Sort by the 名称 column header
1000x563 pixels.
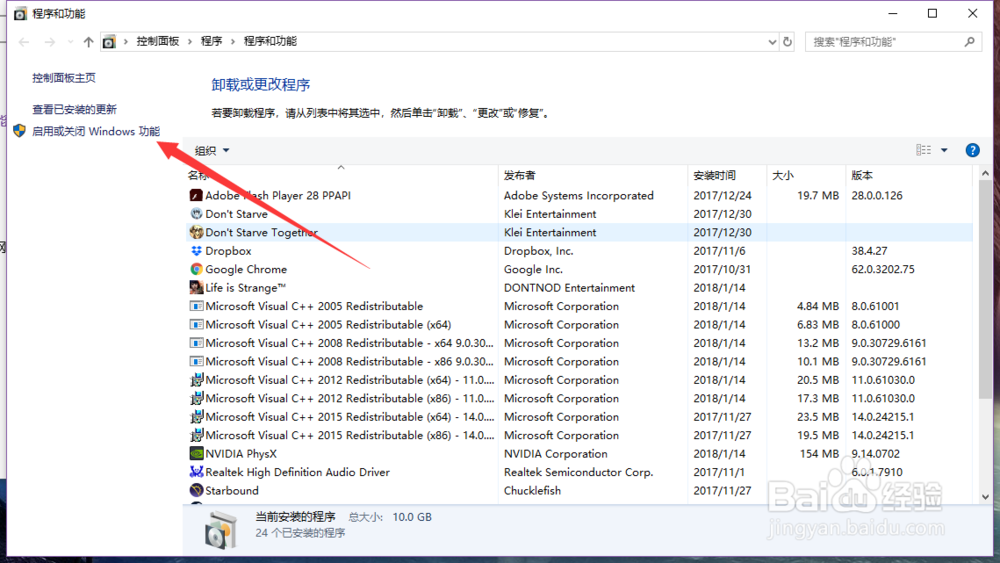[341, 175]
